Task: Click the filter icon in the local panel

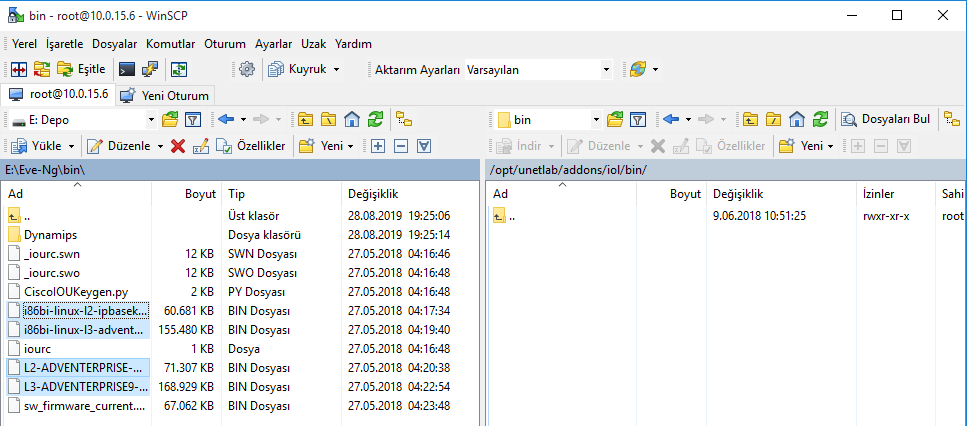Action: click(x=193, y=120)
